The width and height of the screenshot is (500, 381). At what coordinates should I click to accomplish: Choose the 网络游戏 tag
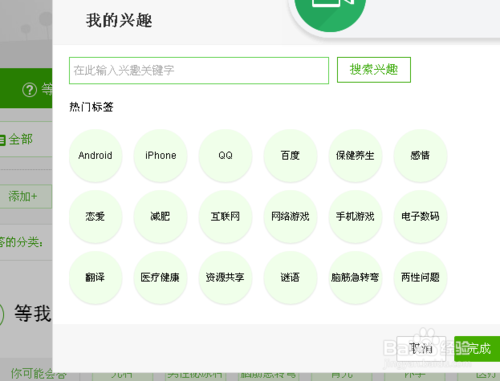(x=290, y=217)
